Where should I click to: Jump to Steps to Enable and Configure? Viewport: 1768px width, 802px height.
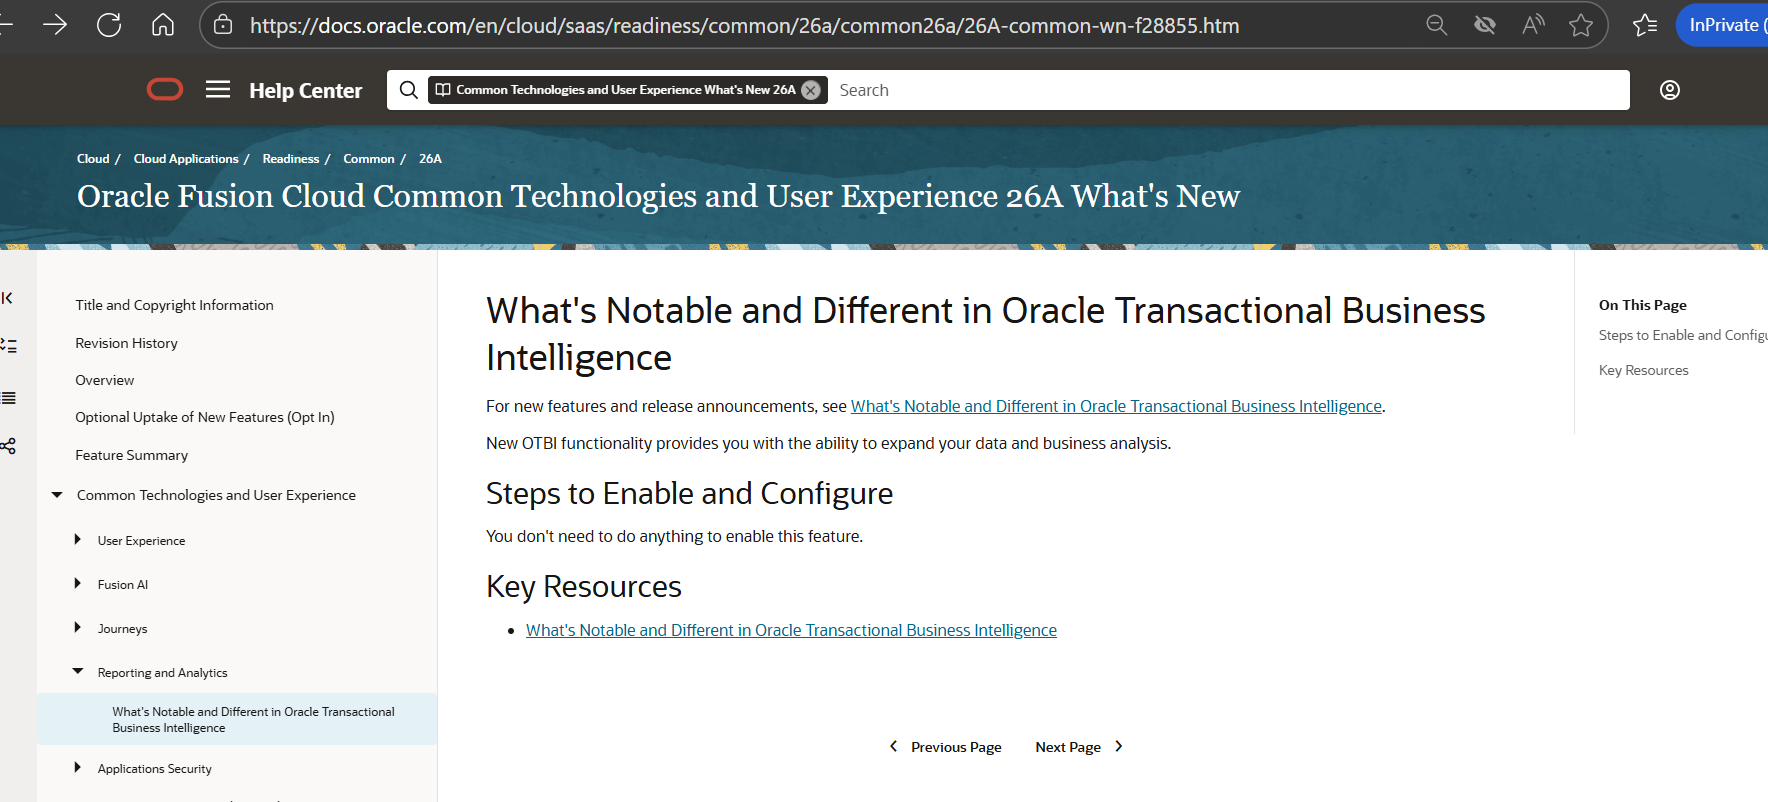click(1683, 335)
